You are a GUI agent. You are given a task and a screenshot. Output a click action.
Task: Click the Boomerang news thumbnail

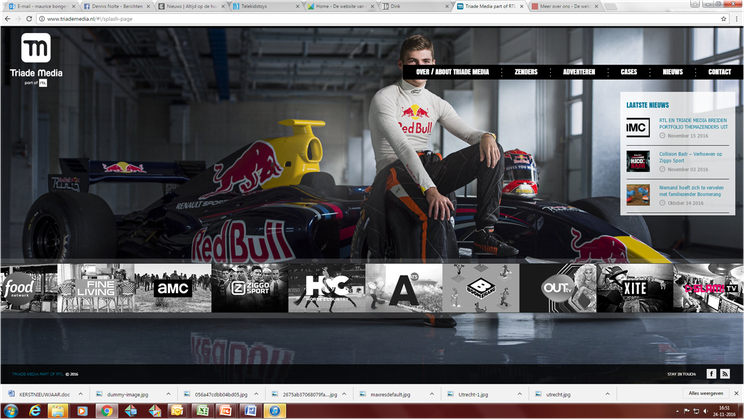(x=638, y=195)
